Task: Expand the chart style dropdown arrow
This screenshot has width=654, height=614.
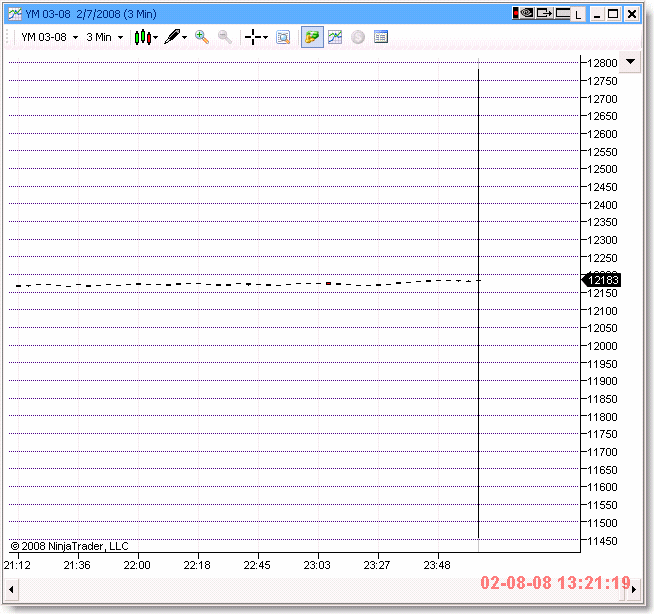Action: tap(156, 38)
